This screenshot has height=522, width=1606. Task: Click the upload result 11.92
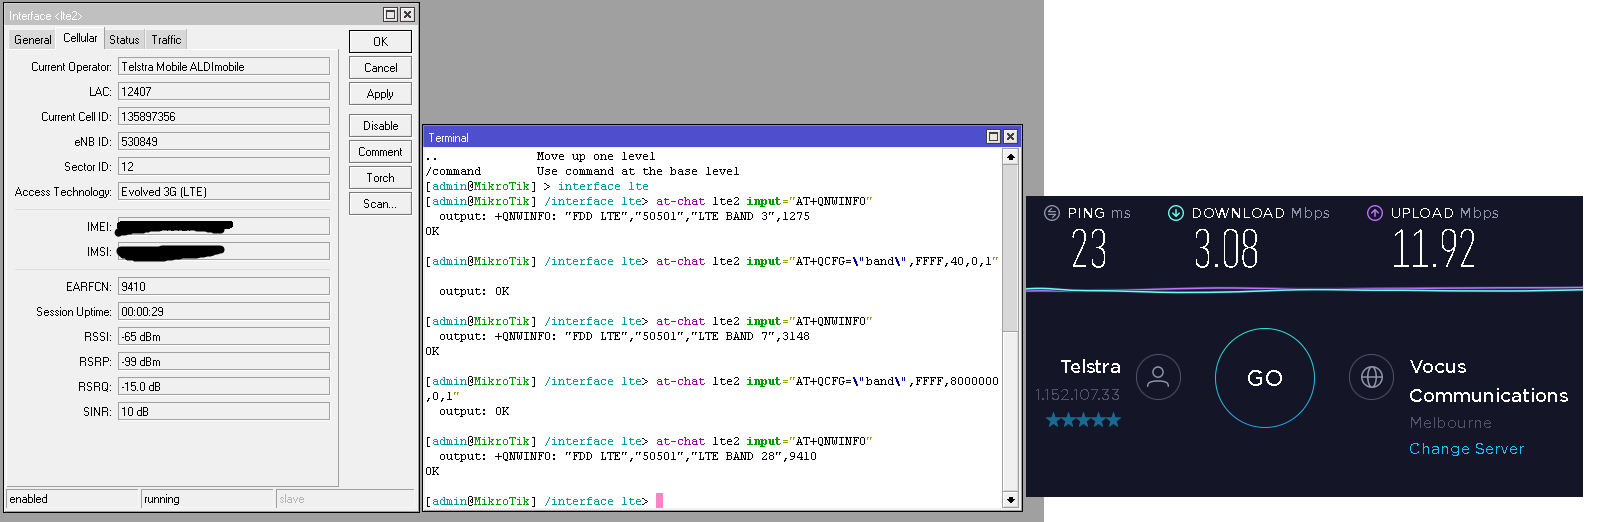click(1434, 249)
